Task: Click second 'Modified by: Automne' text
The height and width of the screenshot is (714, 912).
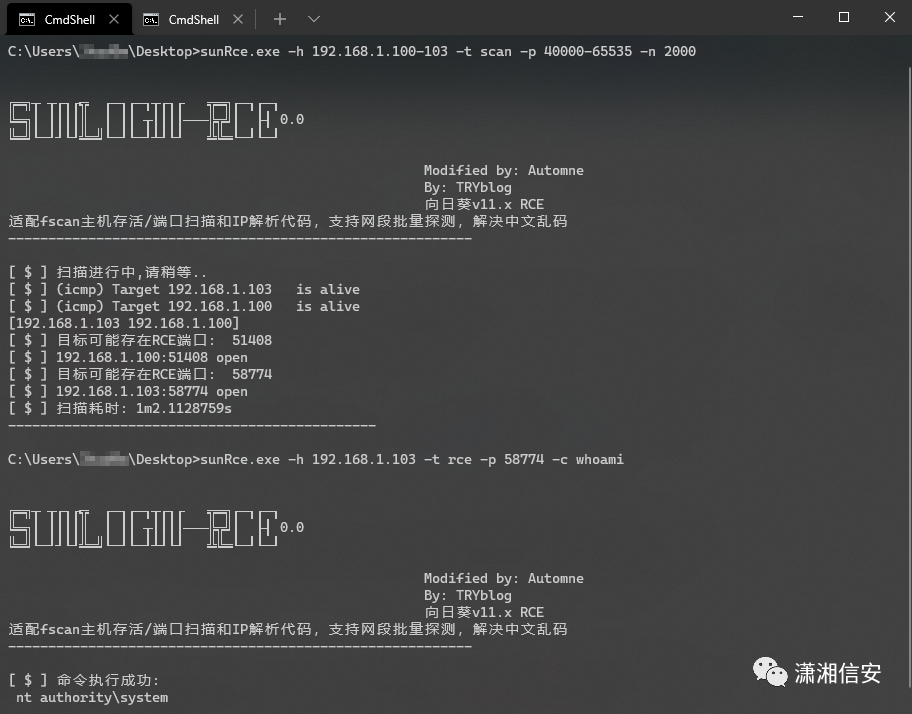Action: click(504, 579)
